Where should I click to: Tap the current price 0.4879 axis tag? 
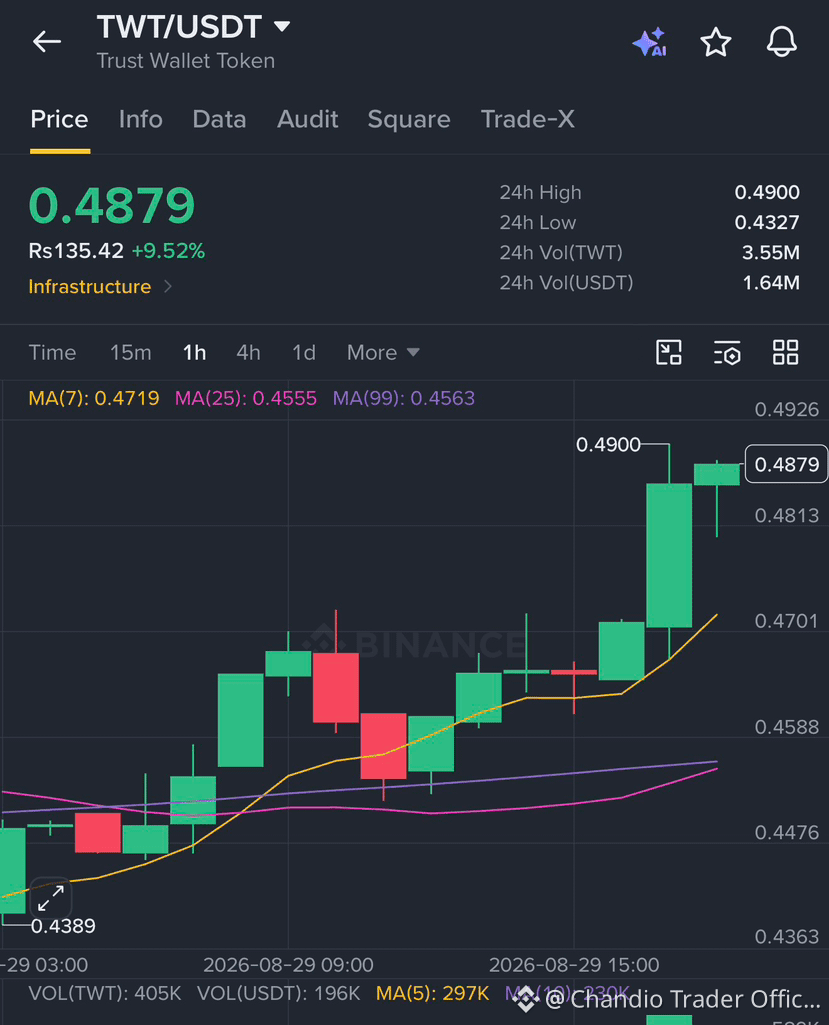point(787,464)
